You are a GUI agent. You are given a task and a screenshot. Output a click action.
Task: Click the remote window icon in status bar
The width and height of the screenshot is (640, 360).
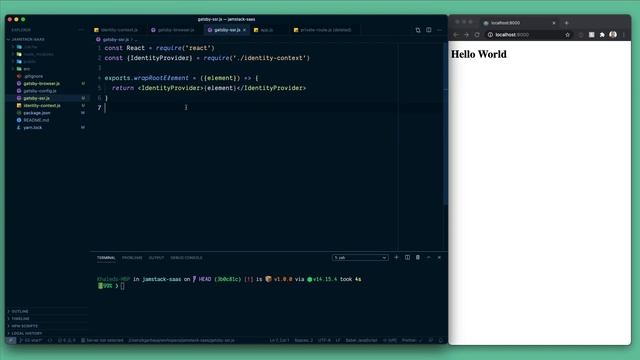click(x=11, y=340)
